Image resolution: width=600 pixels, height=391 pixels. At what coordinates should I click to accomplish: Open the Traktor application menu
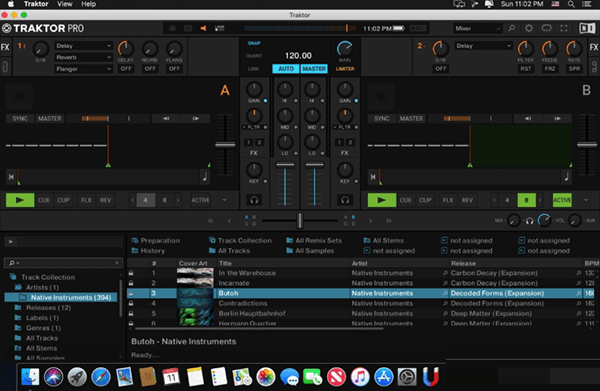tap(36, 4)
